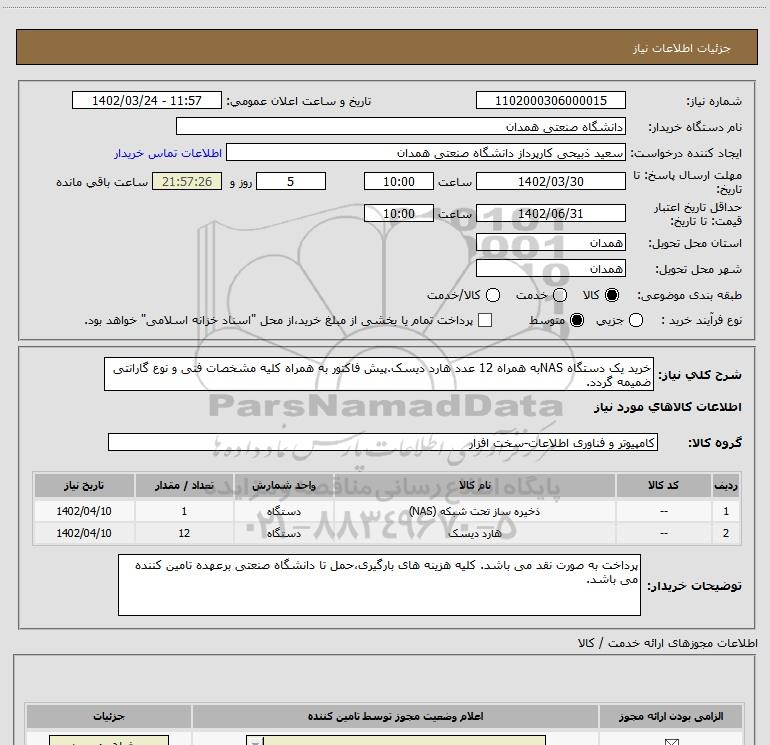Click the اطلاعات مجوزهای ارائه خدمت / کالا heading
The image size is (770, 745).
667,643
